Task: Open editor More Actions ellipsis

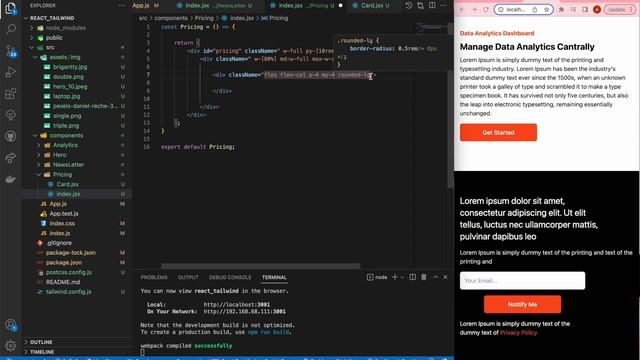Action: click(444, 5)
